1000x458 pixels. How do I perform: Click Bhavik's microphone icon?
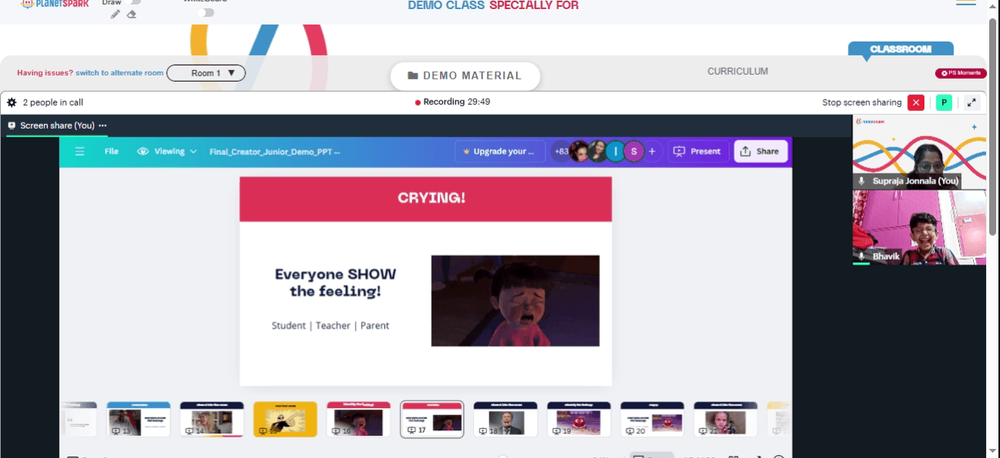pyautogui.click(x=861, y=256)
